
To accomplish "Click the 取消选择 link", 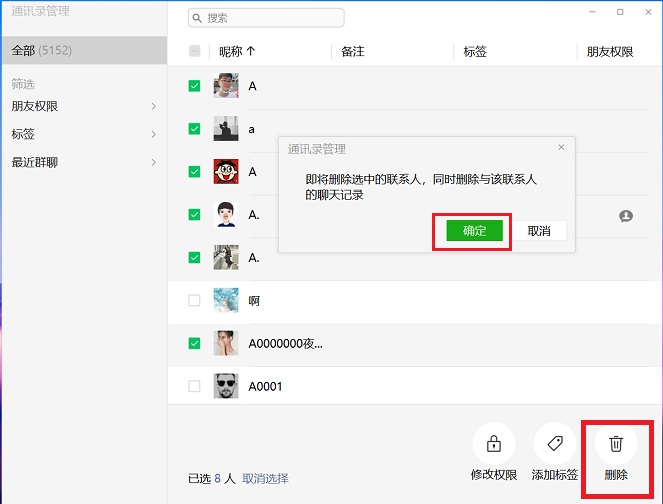I will point(265,478).
